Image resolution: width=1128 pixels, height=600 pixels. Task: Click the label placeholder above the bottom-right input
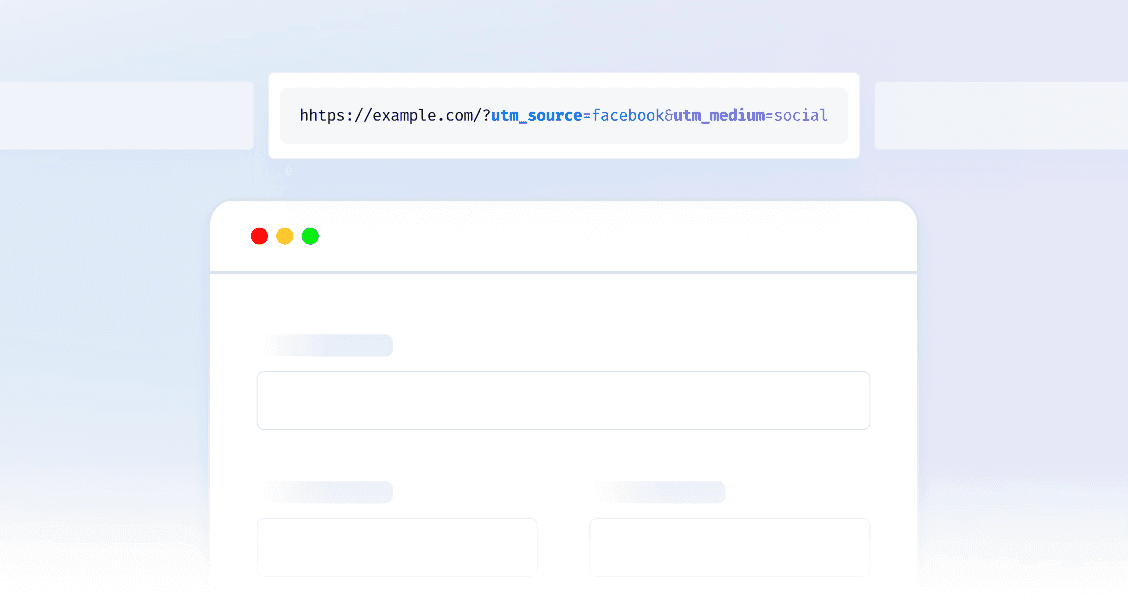point(660,492)
